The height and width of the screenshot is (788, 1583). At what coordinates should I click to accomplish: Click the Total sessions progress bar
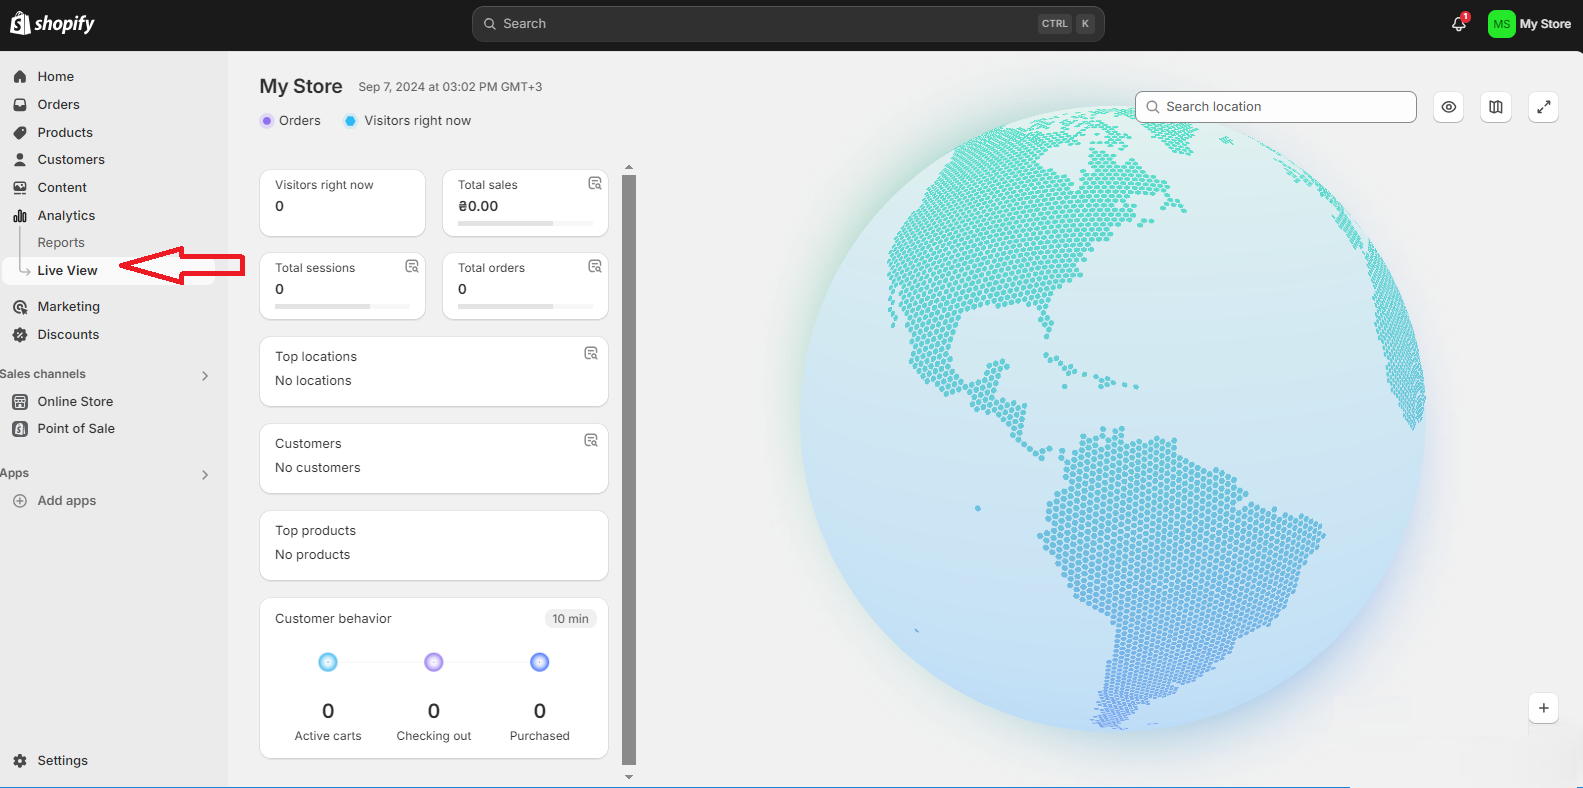coord(342,306)
